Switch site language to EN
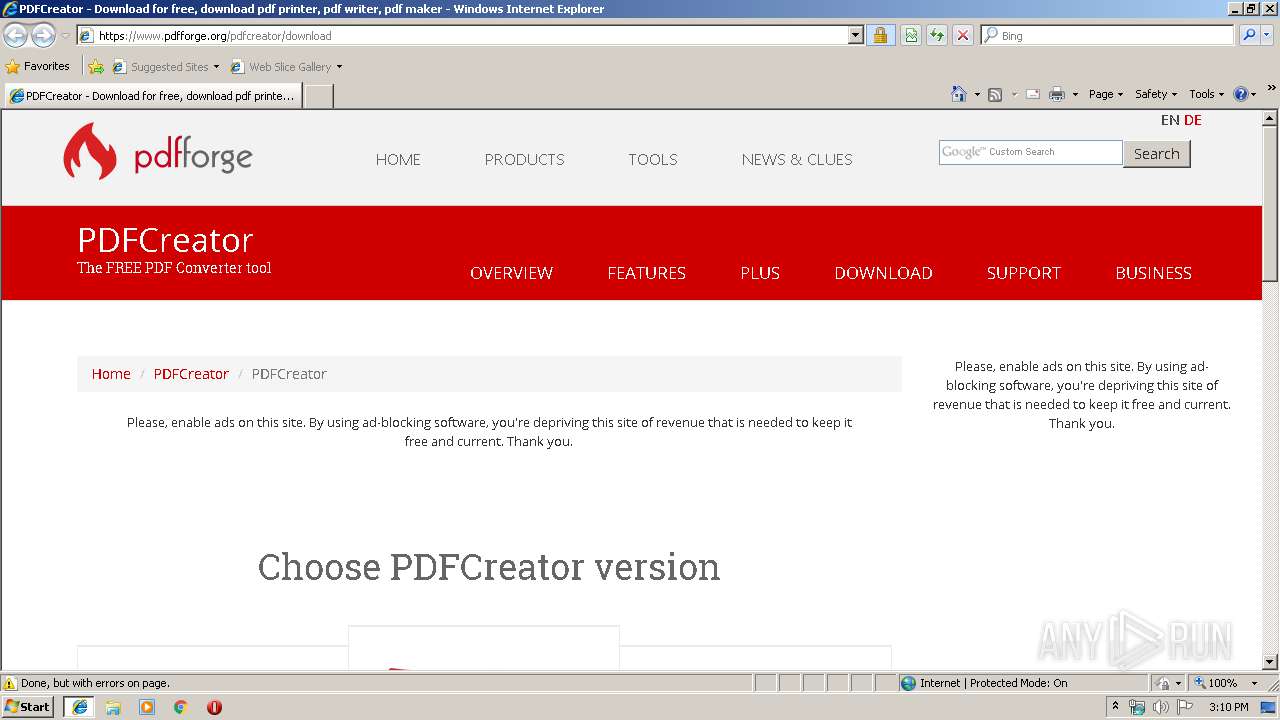 (x=1170, y=120)
